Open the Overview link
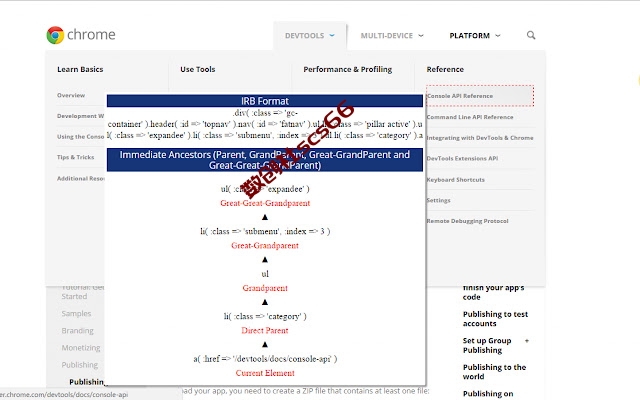 coord(71,95)
